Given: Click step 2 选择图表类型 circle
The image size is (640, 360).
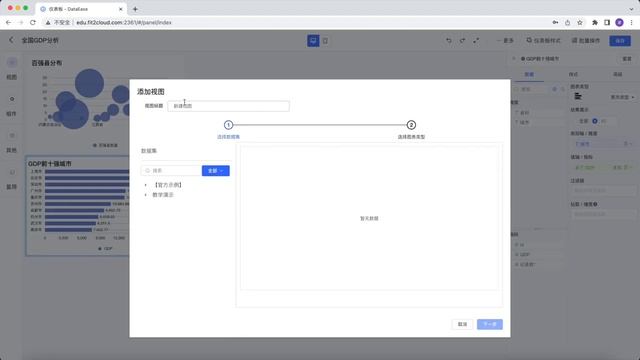Looking at the screenshot, I should tap(411, 125).
